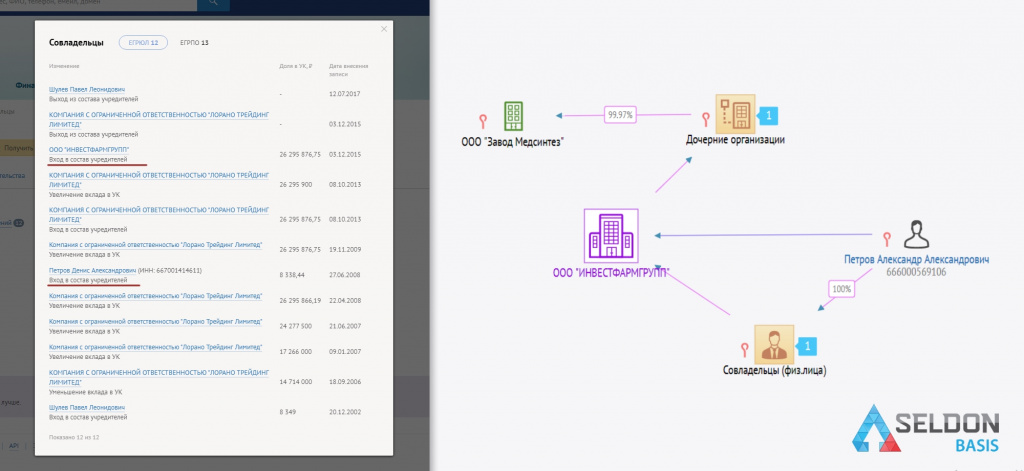Click the person icon of Петров Александр Александрович
Image resolution: width=1024 pixels, height=471 pixels.
916,234
